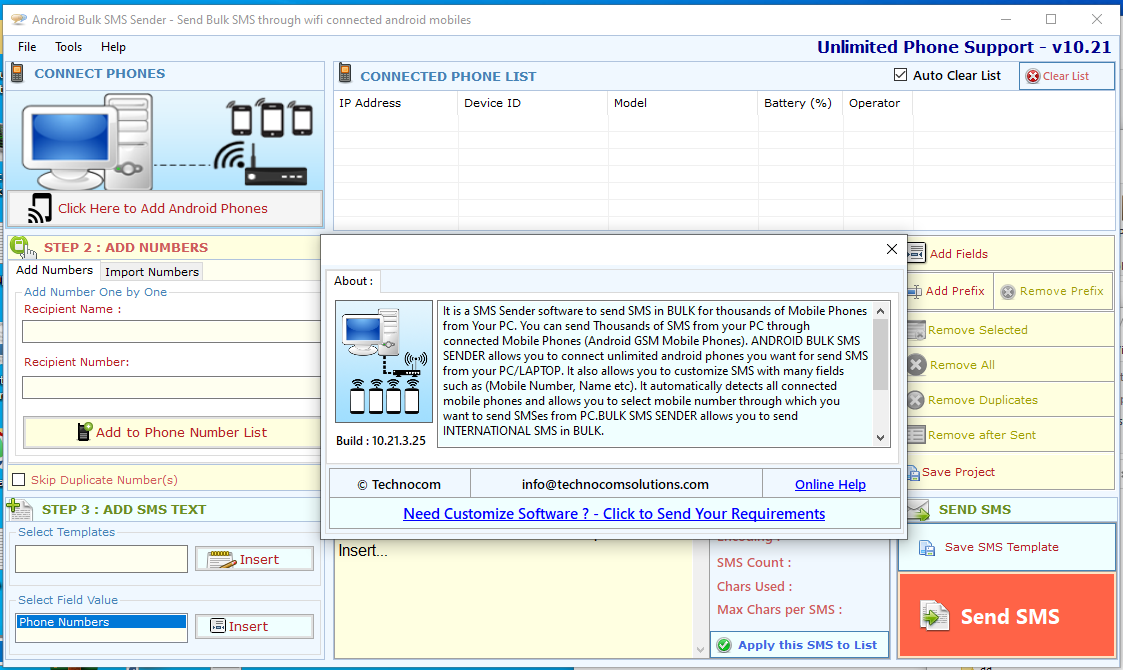Enable Skip Duplicate Number(s) checkbox
Viewport: 1123px width, 670px height.
[18, 480]
